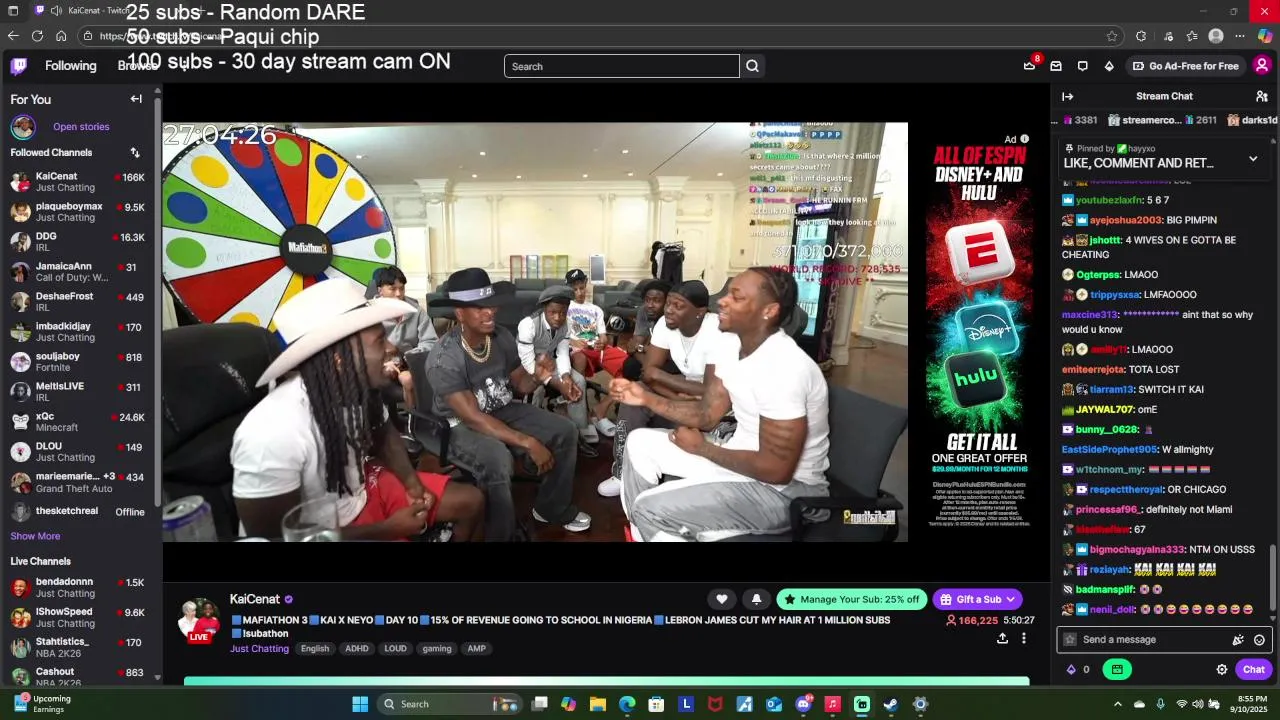1280x720 pixels.
Task: Open DDG channel in sidebar
Action: point(80,242)
